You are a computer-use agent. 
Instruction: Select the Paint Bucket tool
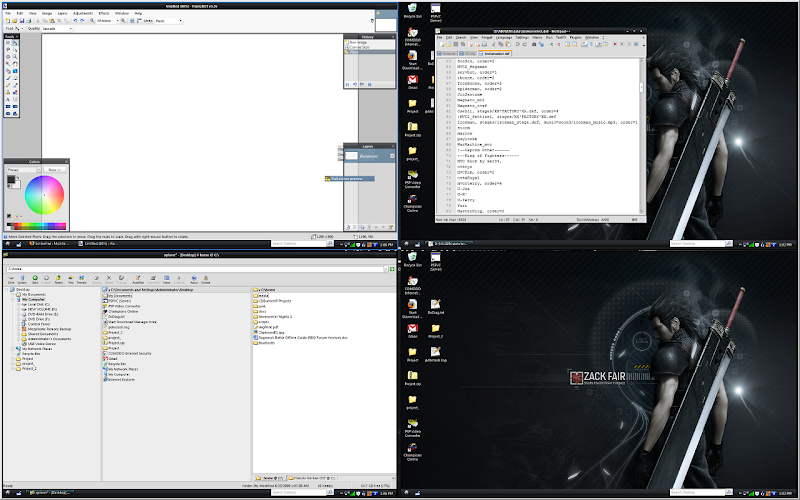(x=7, y=70)
